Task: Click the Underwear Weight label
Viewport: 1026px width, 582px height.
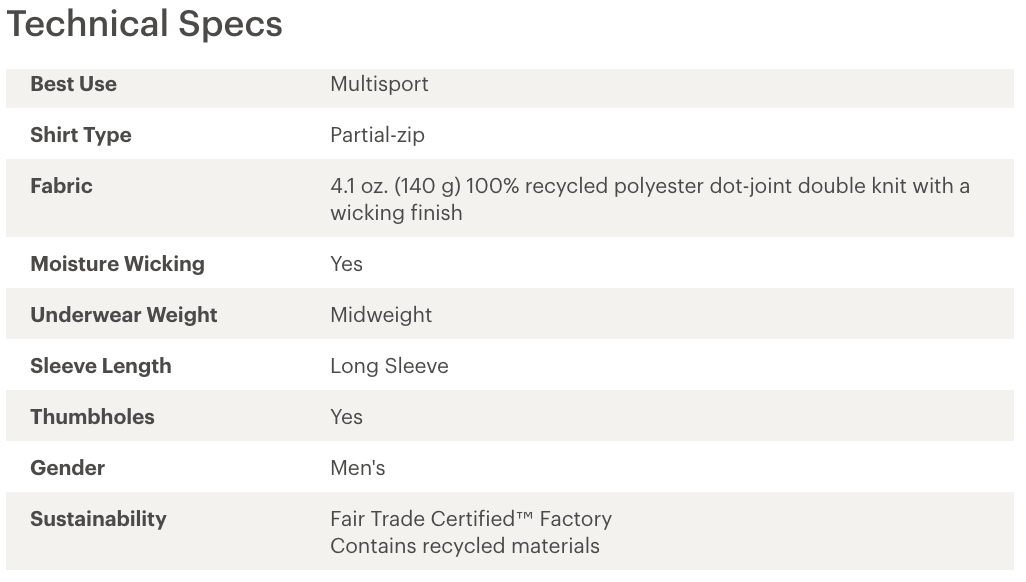Action: pos(124,315)
